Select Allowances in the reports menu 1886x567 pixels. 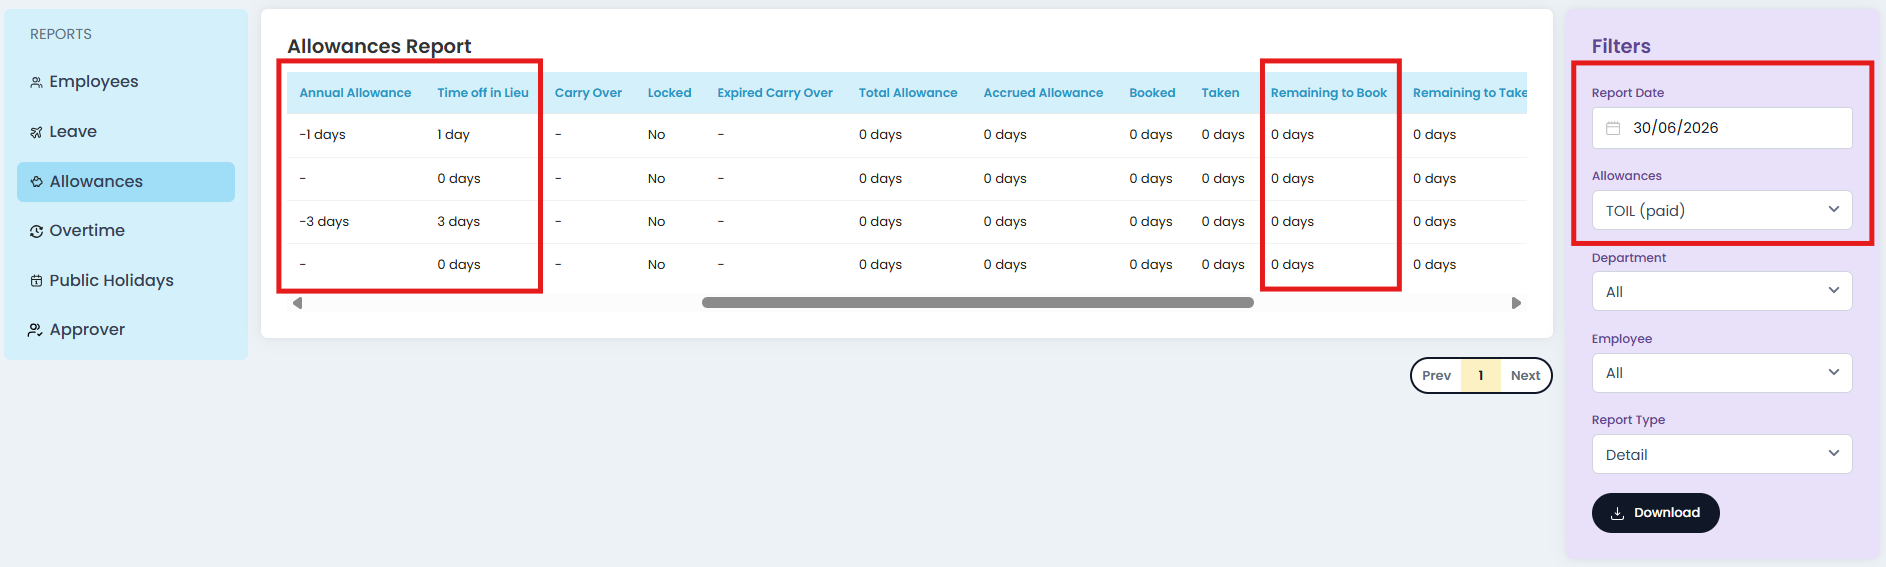click(126, 182)
